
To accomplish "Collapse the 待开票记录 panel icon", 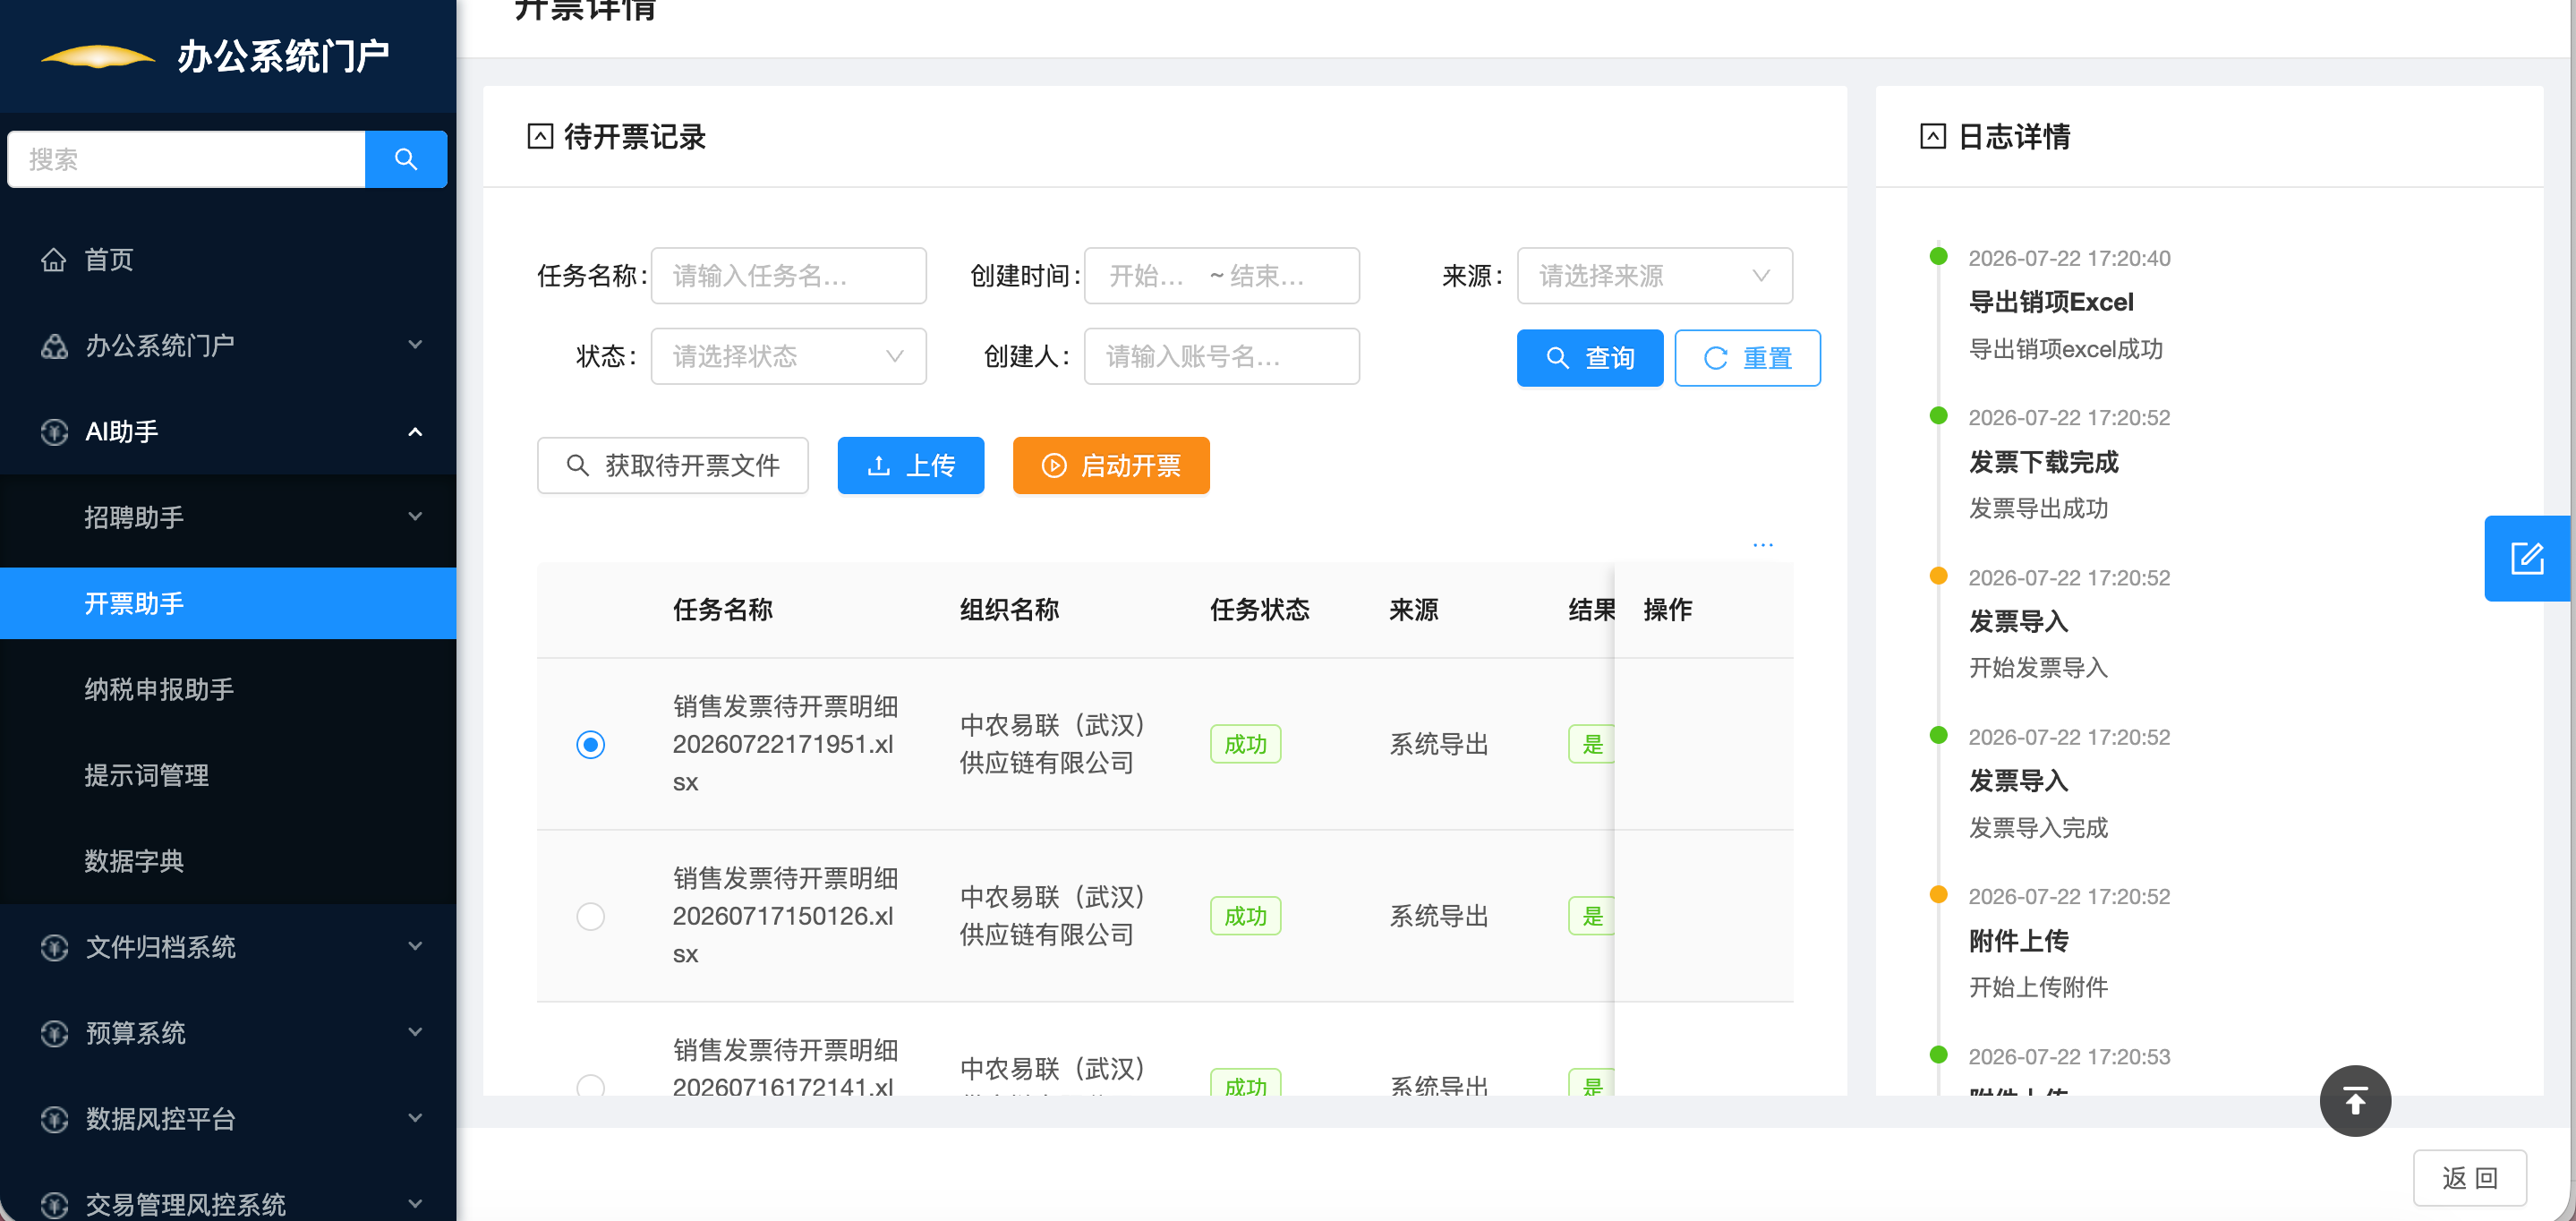I will click(x=540, y=136).
